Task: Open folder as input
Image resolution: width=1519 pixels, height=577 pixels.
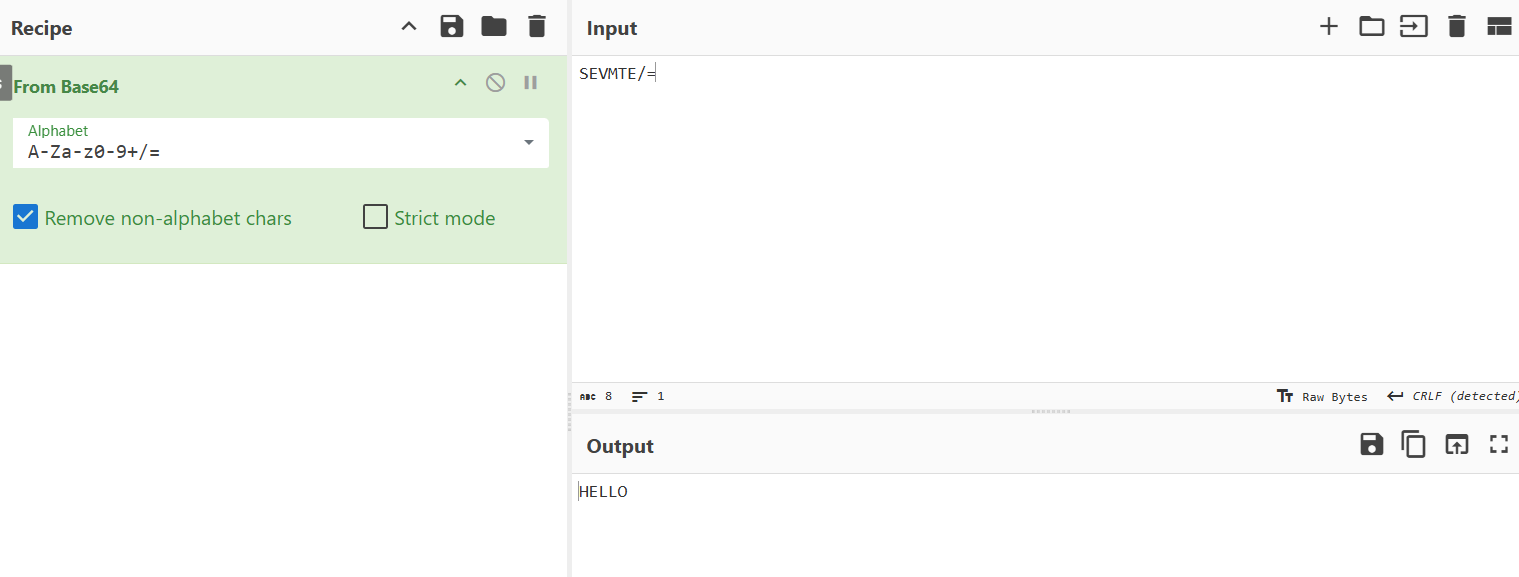Action: pyautogui.click(x=1371, y=27)
